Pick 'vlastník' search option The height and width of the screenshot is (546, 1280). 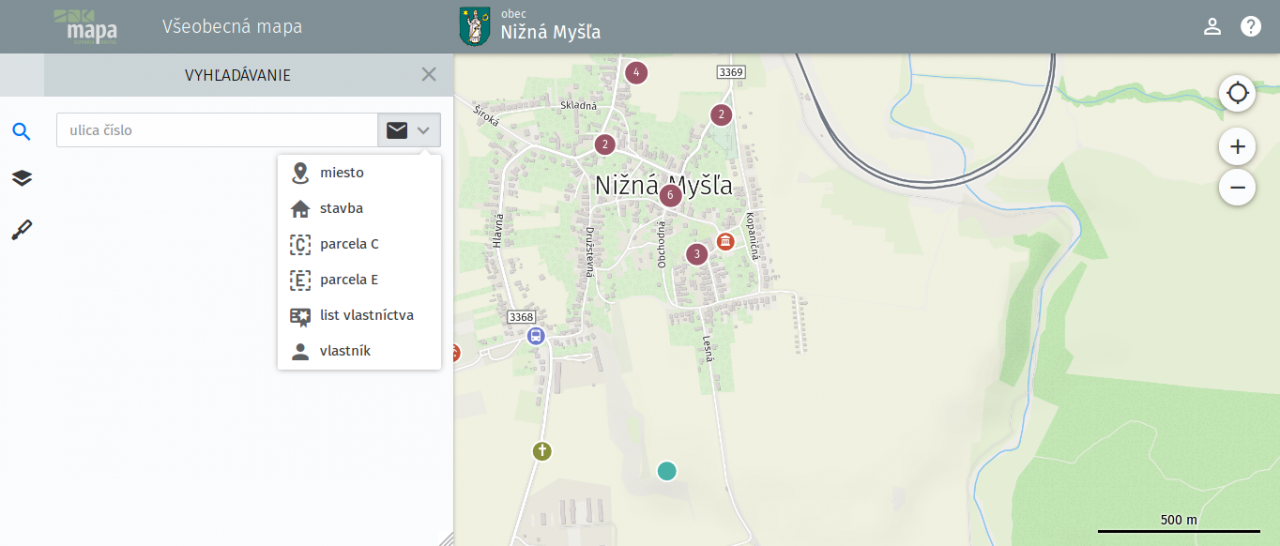(345, 351)
